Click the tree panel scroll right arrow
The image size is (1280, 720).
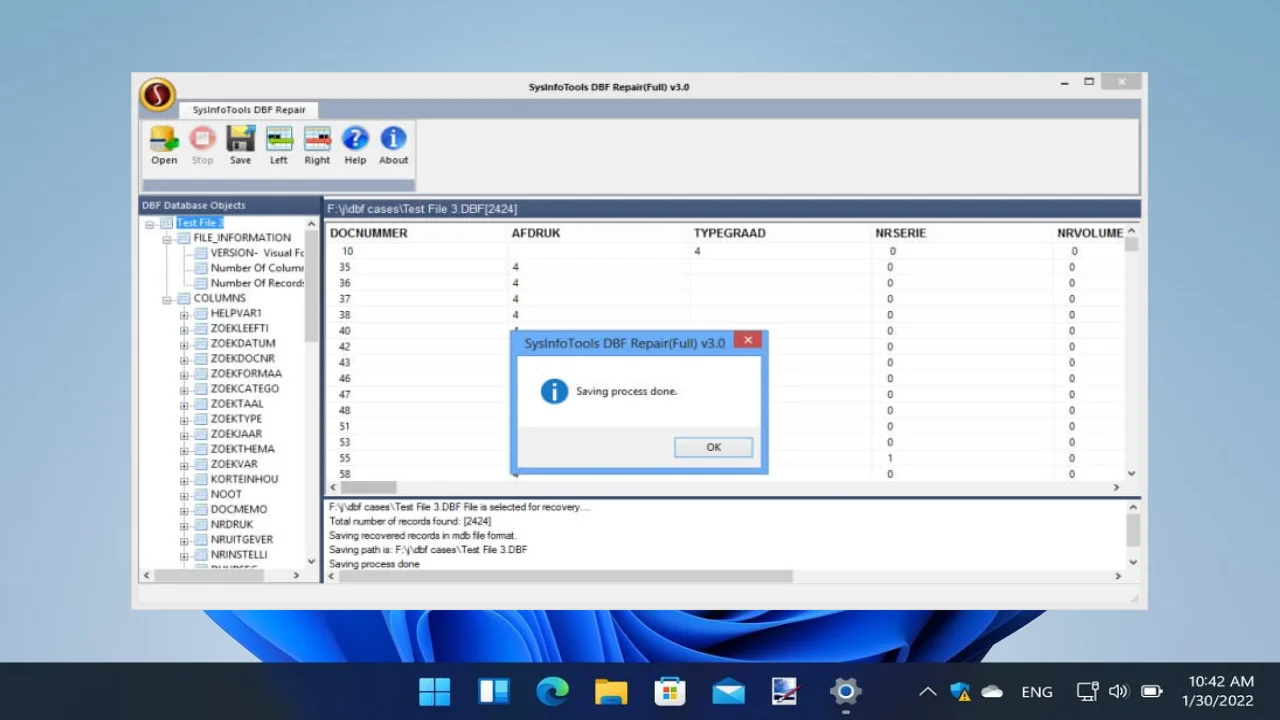pyautogui.click(x=296, y=576)
